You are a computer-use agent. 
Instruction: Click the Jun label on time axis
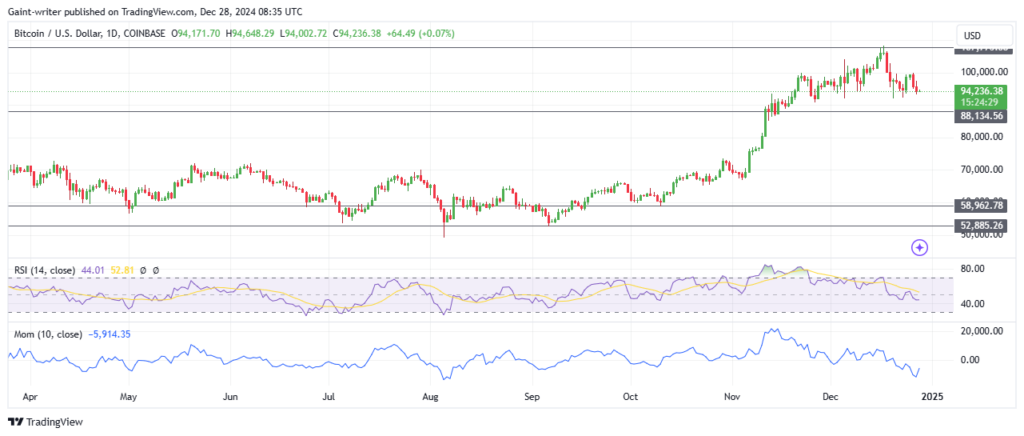[230, 396]
